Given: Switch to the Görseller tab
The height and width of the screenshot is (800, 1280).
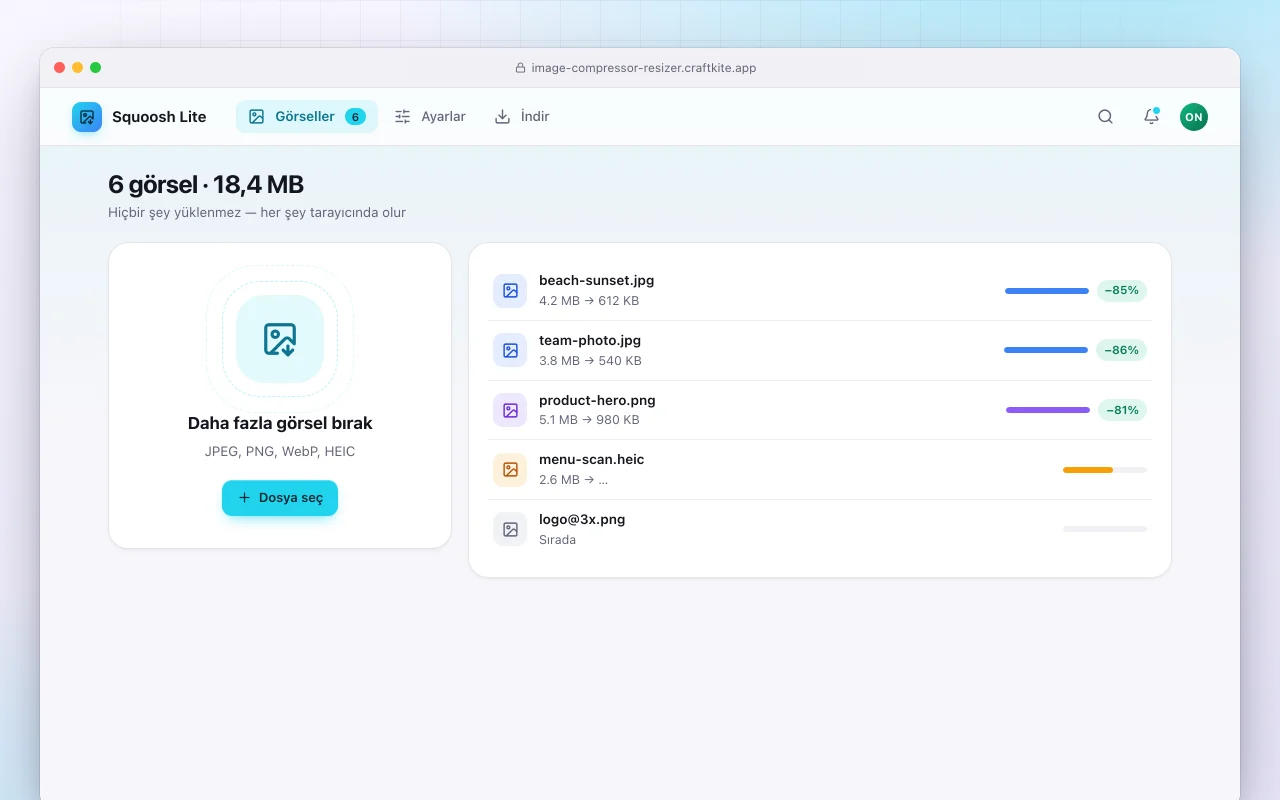Looking at the screenshot, I should (307, 117).
